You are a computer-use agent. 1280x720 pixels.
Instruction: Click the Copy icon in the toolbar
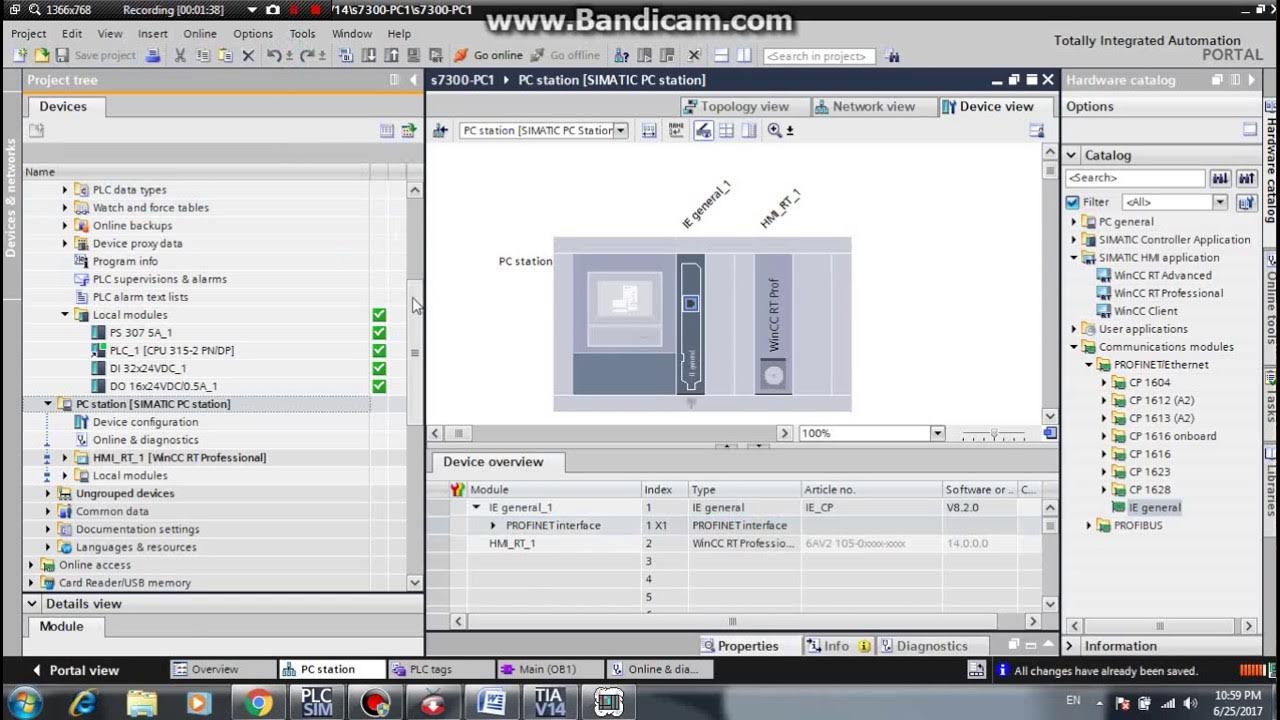[x=203, y=55]
